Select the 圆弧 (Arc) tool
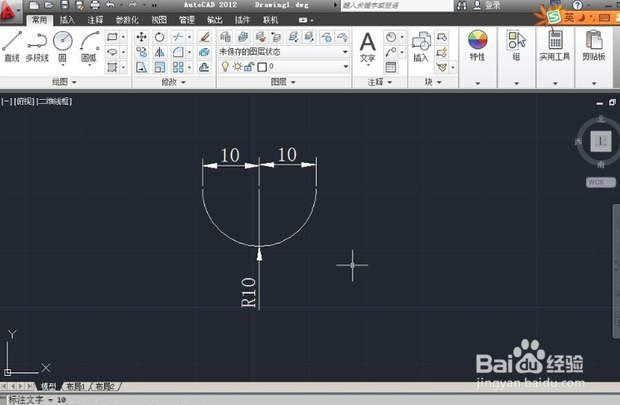 (89, 46)
